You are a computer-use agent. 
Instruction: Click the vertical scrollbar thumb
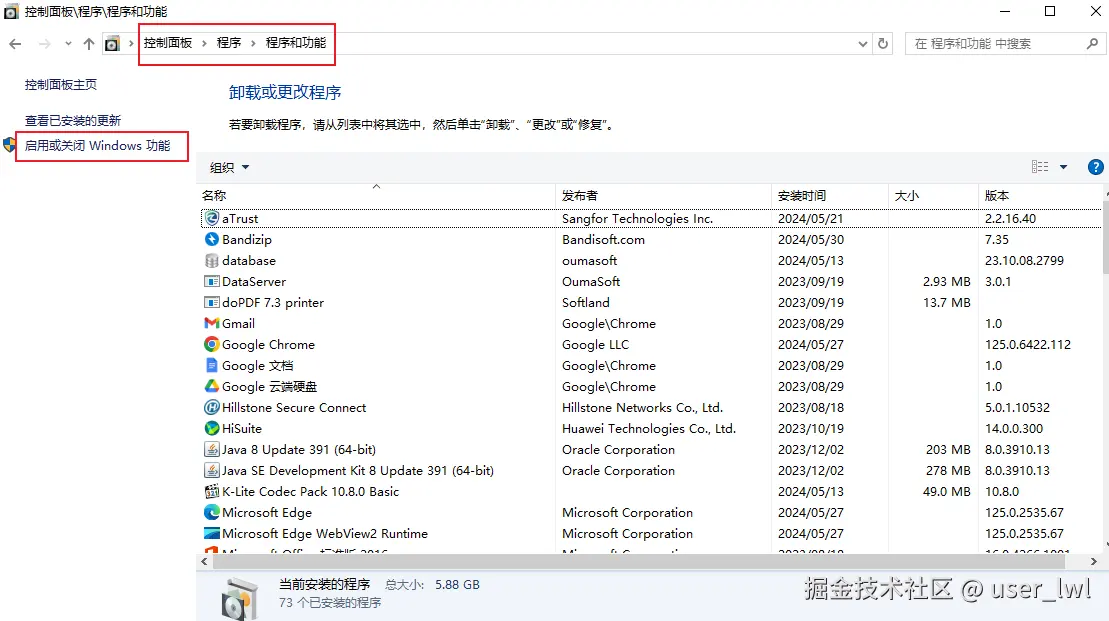click(x=1105, y=237)
